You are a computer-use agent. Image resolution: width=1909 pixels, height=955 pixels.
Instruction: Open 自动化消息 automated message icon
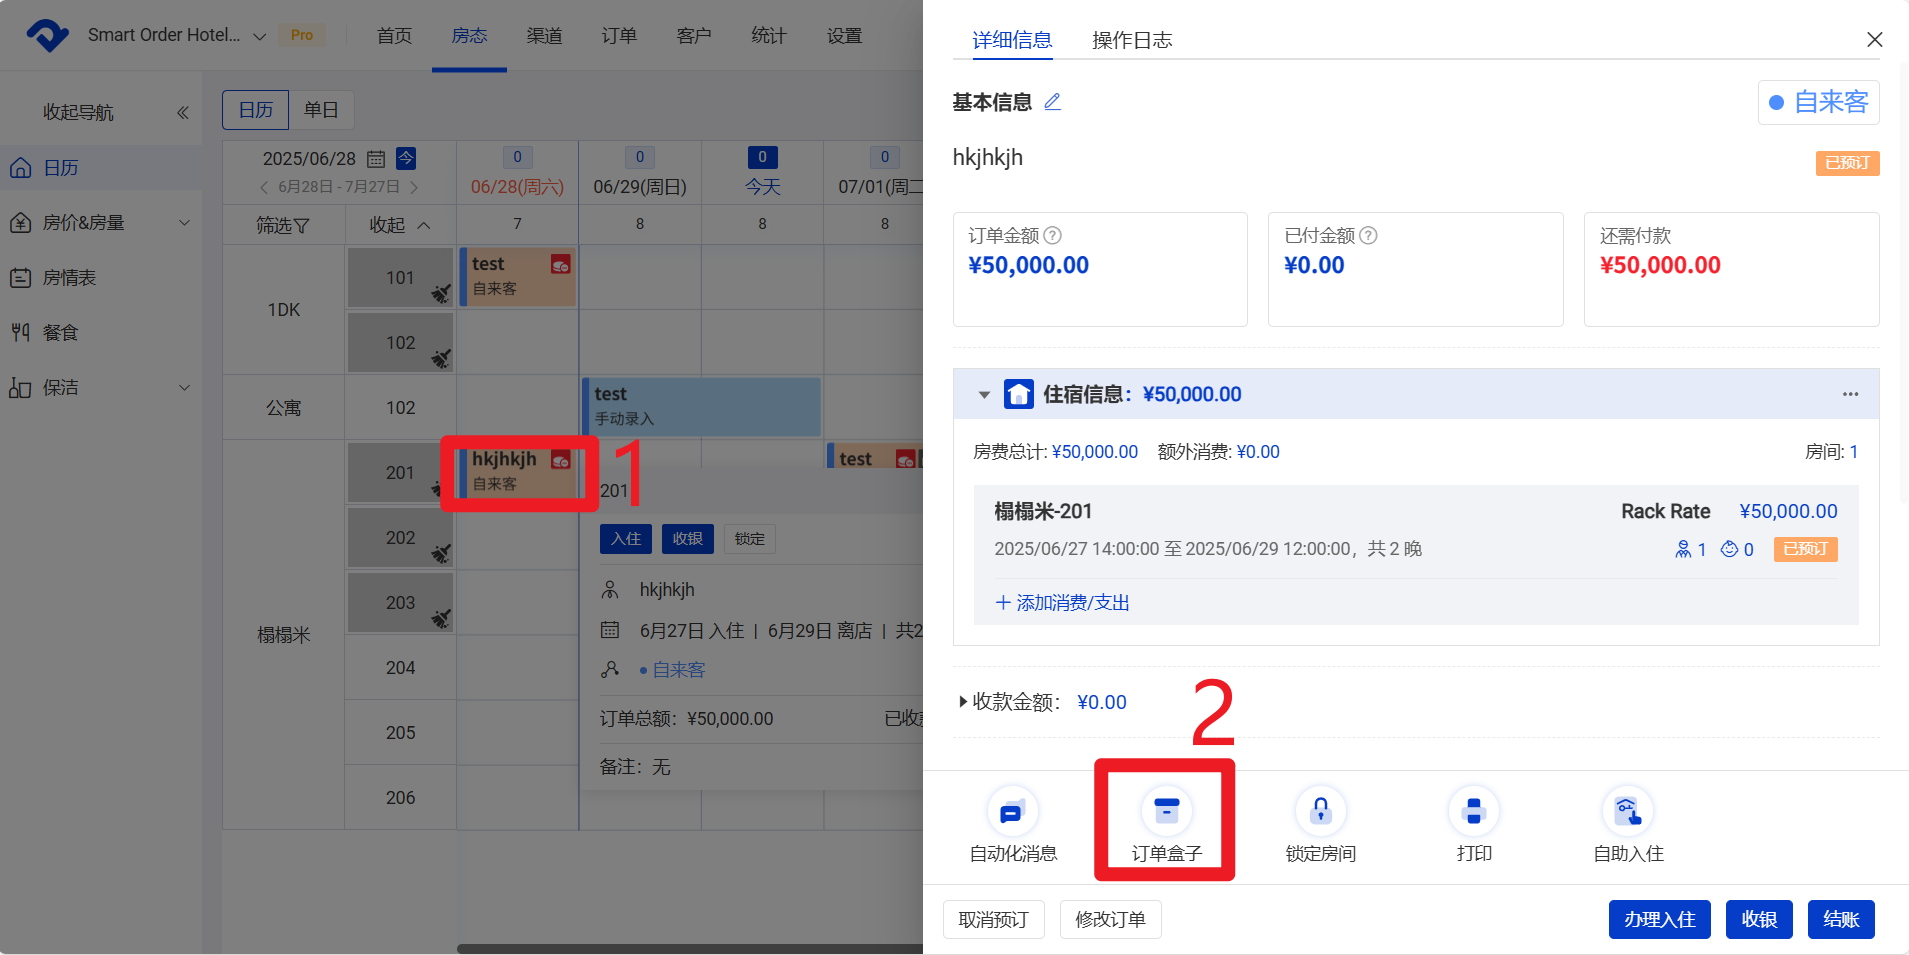coord(1012,811)
